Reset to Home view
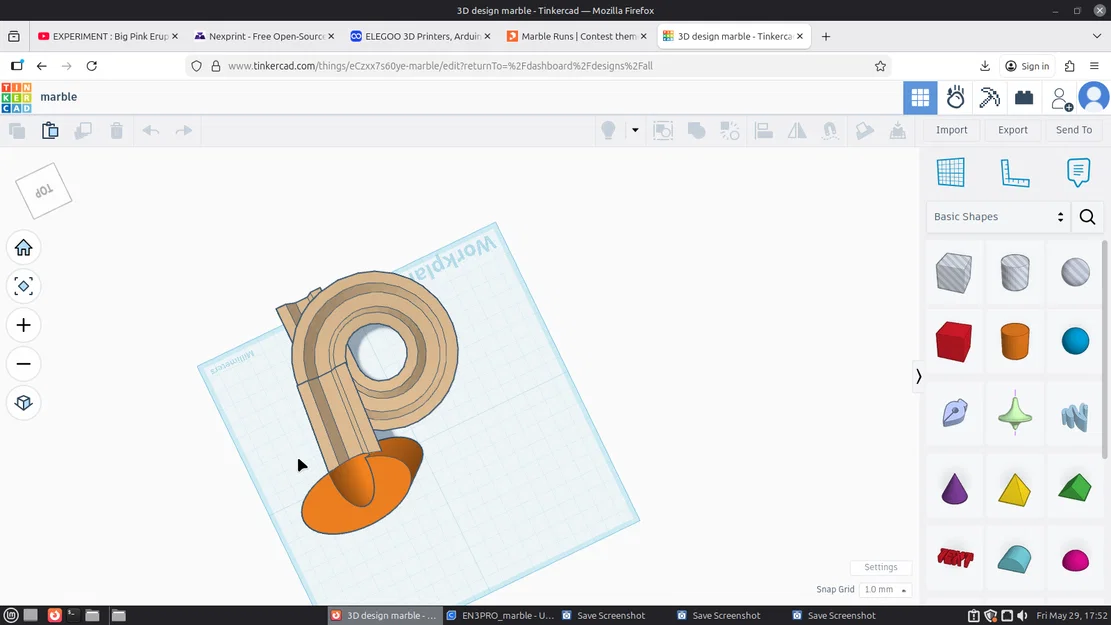1111x625 pixels. tap(23, 247)
